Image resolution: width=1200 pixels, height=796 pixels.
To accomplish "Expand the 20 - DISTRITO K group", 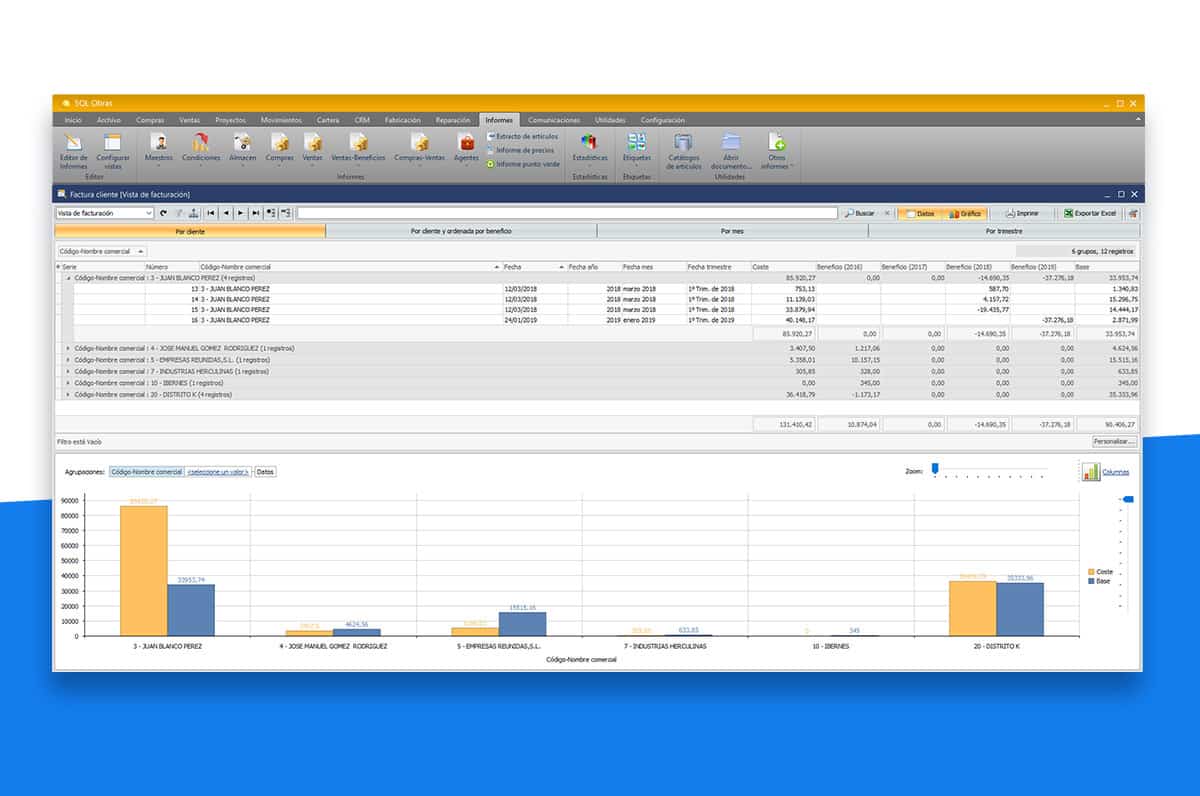I will coord(69,394).
